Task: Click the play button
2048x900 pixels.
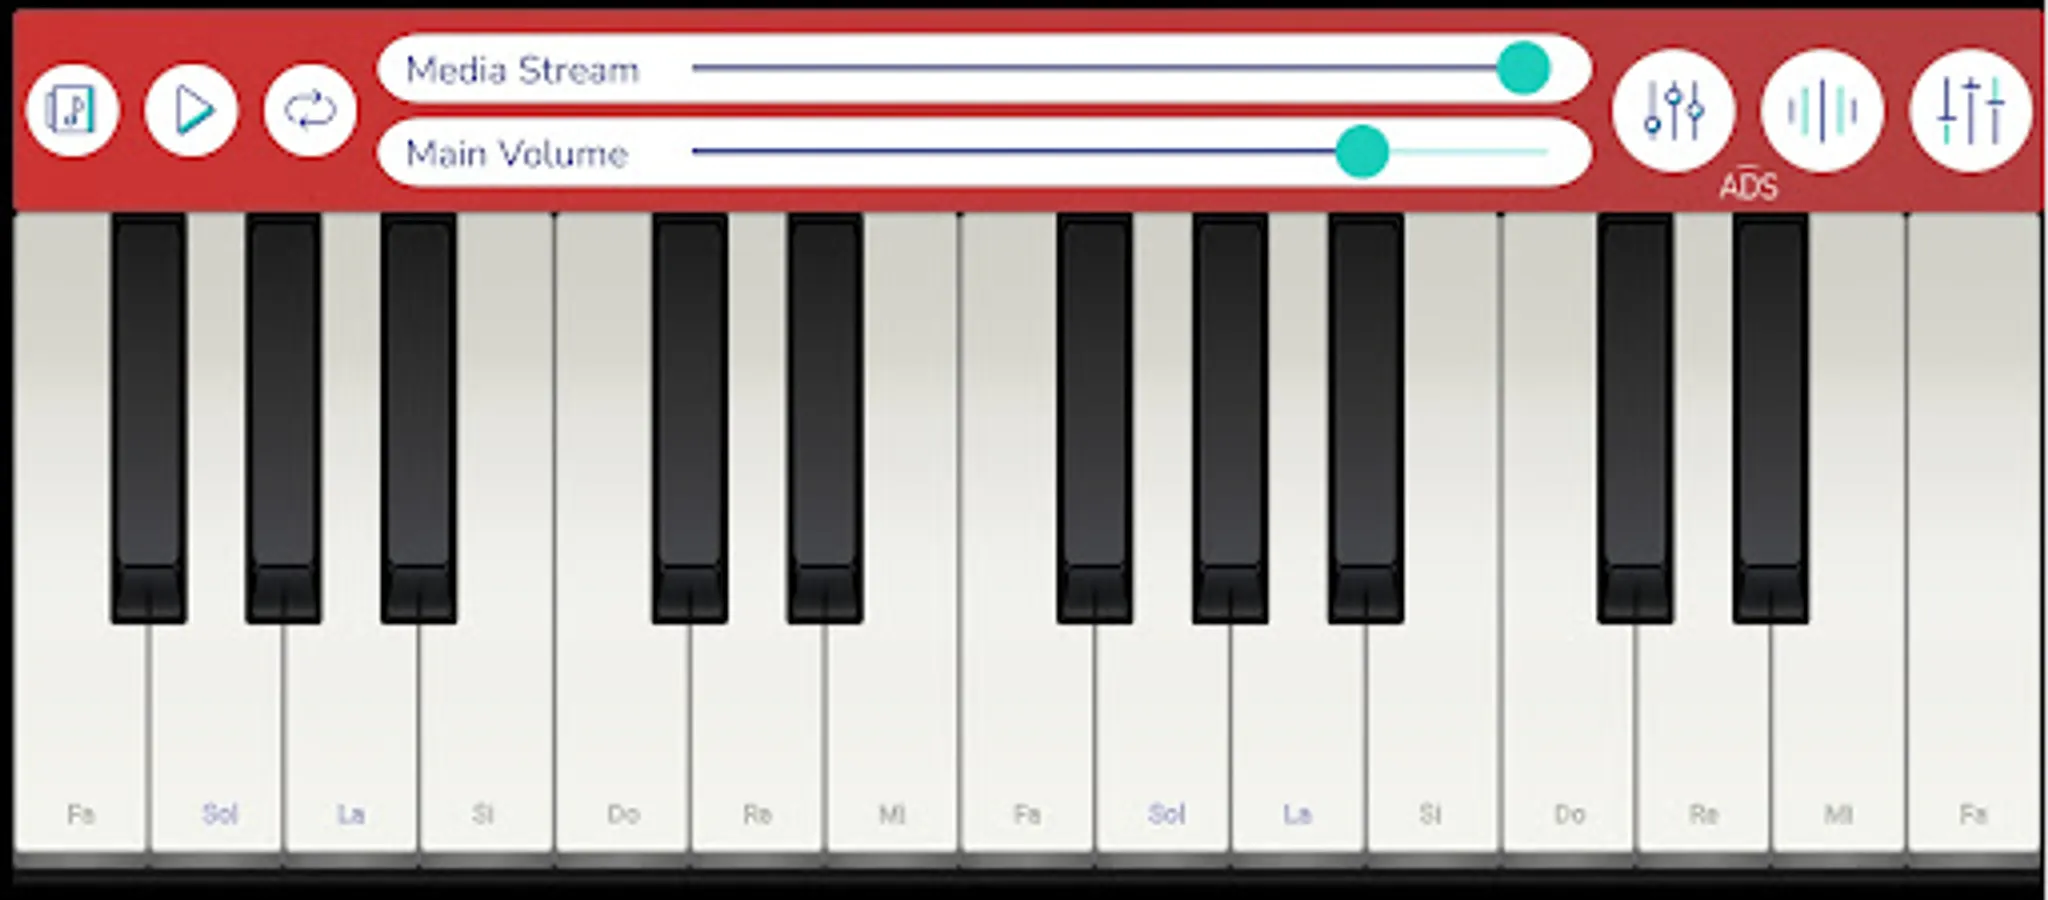Action: pos(191,110)
